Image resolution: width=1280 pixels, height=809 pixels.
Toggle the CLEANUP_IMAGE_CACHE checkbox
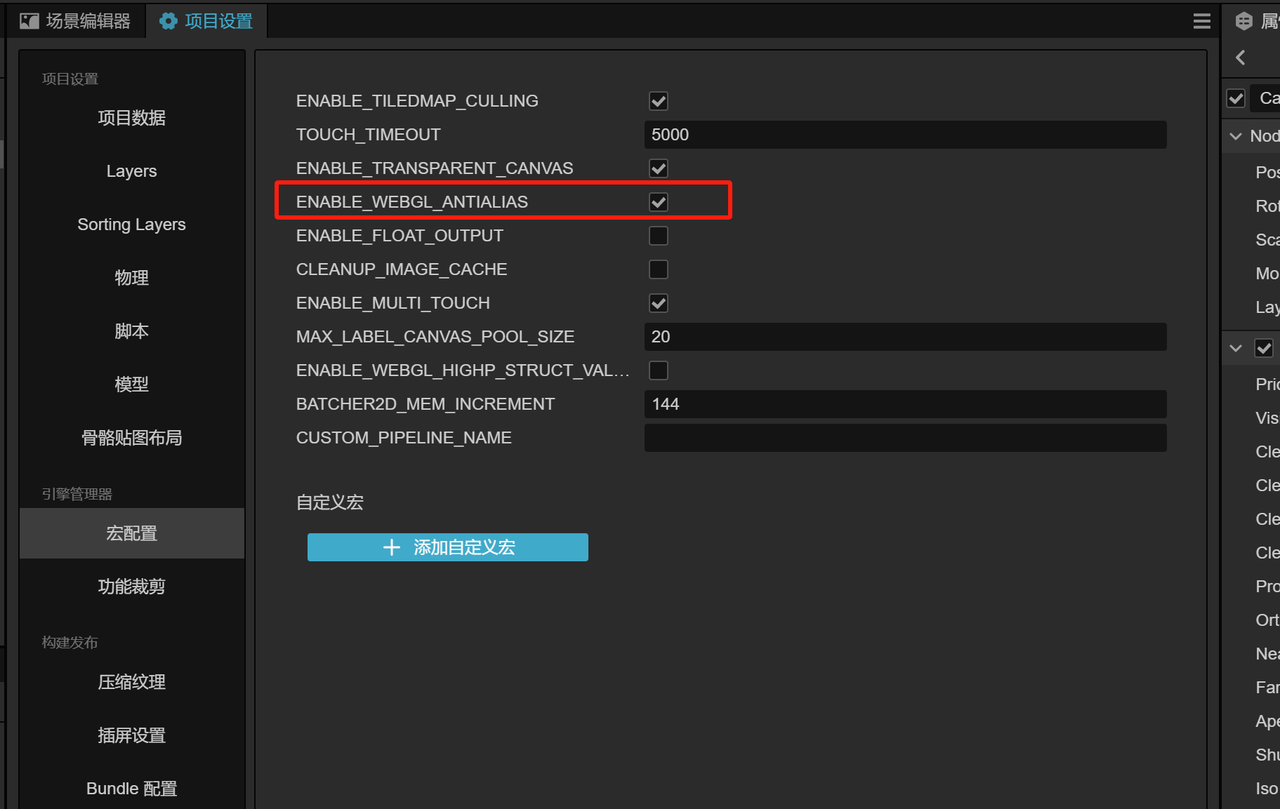click(x=658, y=269)
